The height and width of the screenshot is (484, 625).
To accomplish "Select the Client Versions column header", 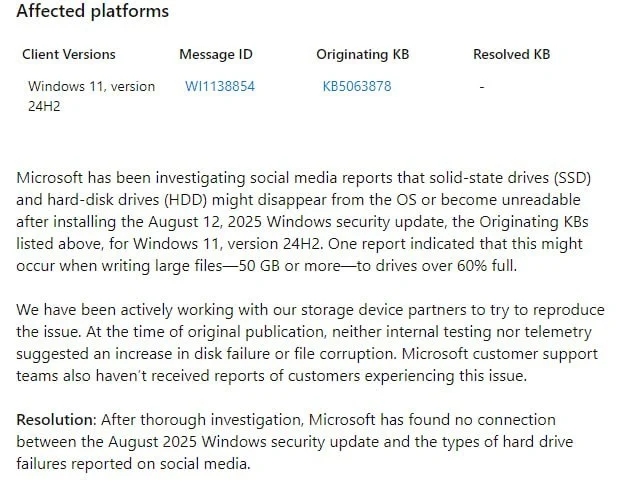I will coord(69,54).
